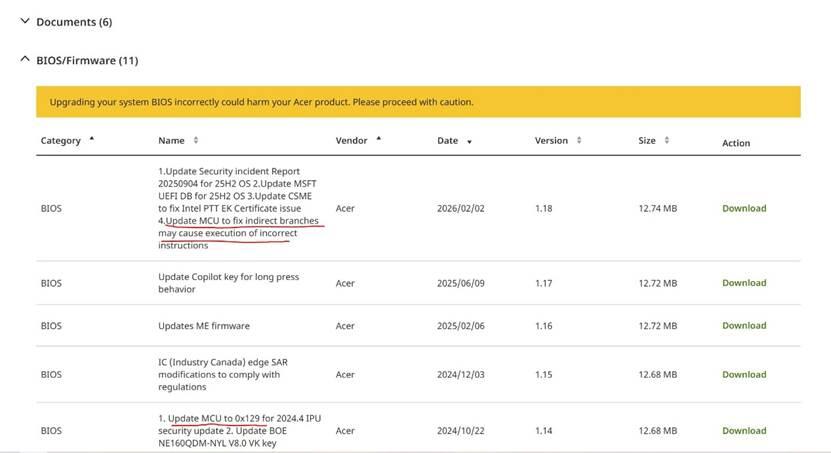Sort by Size using arrow icon

coord(666,140)
